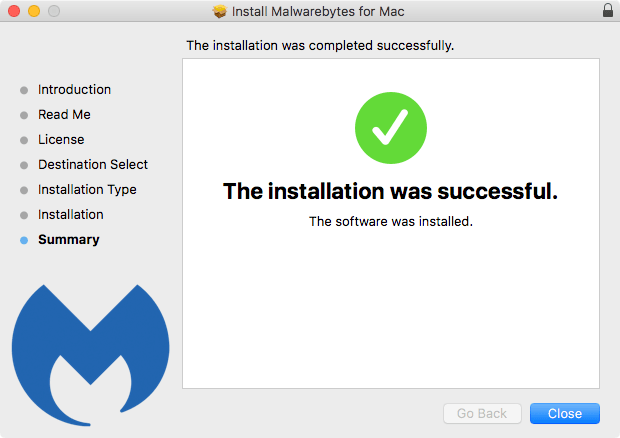Screen dimensions: 620x438
Task: Select the Installation step
Action: [71, 215]
